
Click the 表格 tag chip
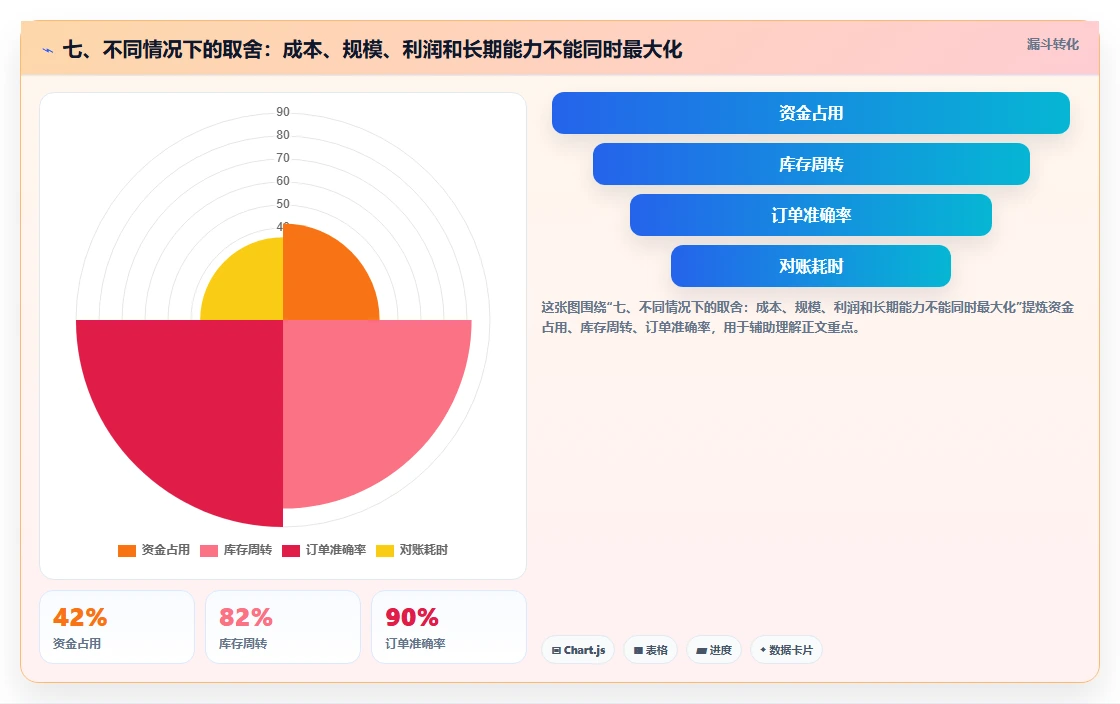[651, 650]
